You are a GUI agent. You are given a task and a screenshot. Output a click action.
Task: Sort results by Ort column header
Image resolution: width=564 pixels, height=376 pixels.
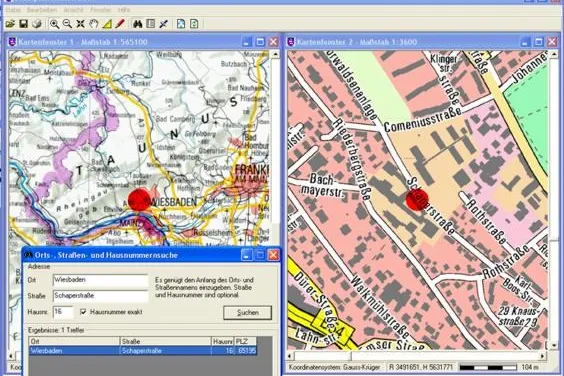click(x=74, y=341)
